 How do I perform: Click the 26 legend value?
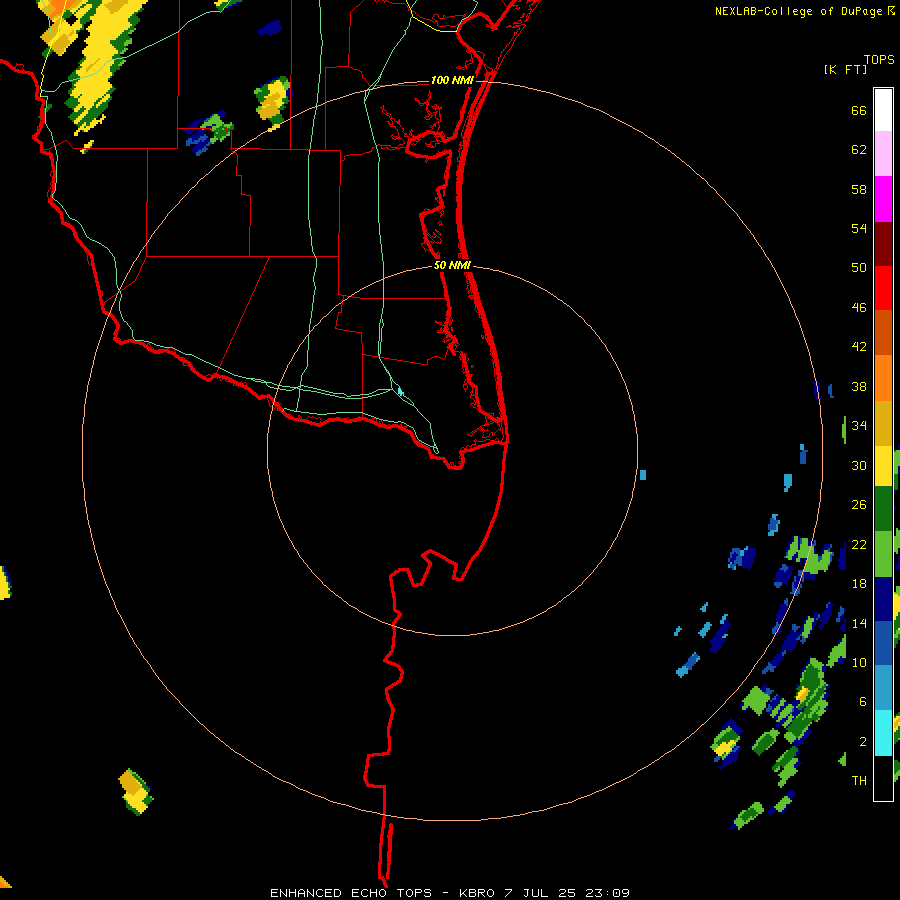859,505
